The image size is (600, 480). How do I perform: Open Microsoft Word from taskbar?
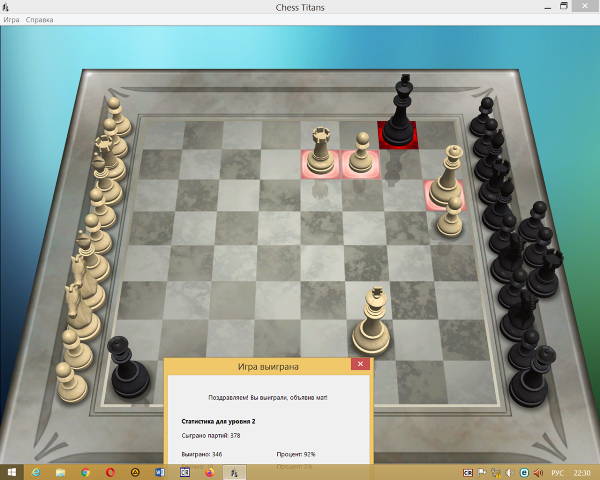160,472
